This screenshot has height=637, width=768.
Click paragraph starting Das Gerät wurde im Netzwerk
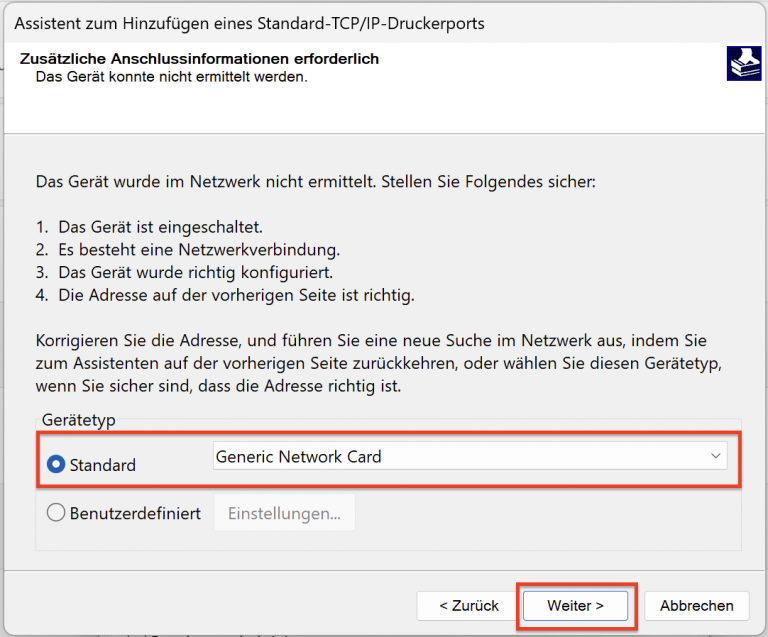[x=315, y=182]
